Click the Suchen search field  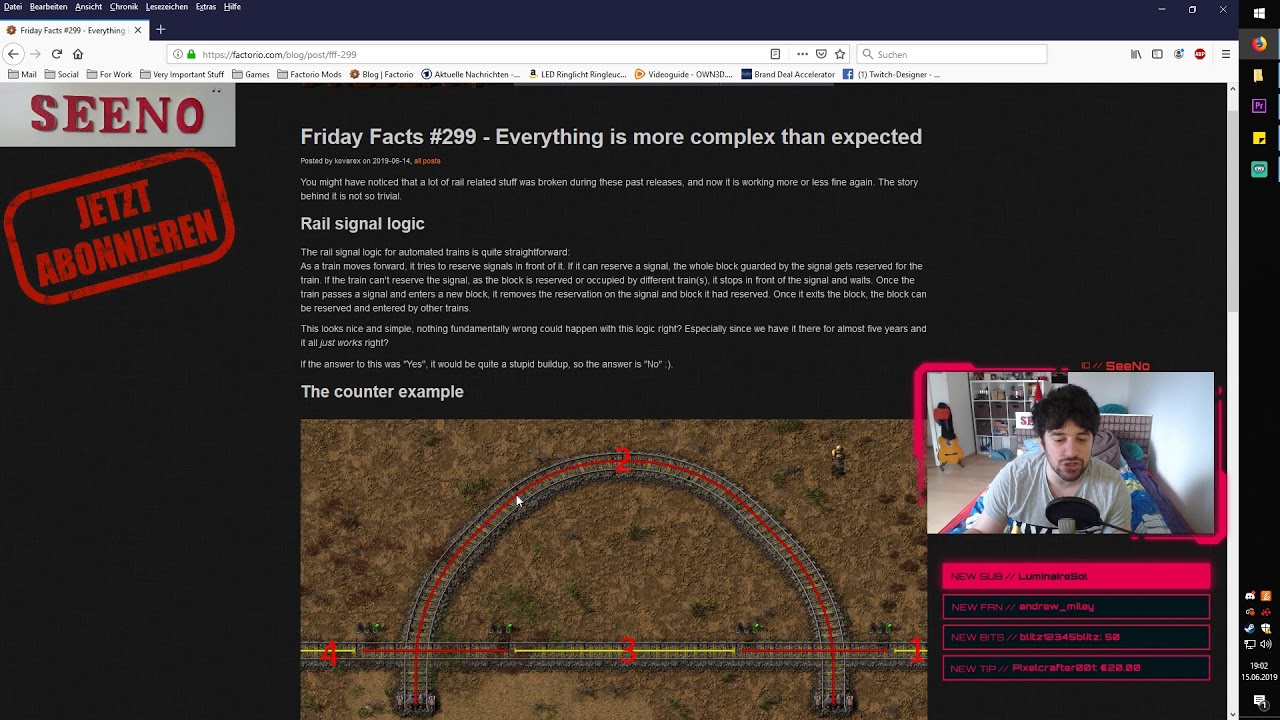tap(952, 54)
